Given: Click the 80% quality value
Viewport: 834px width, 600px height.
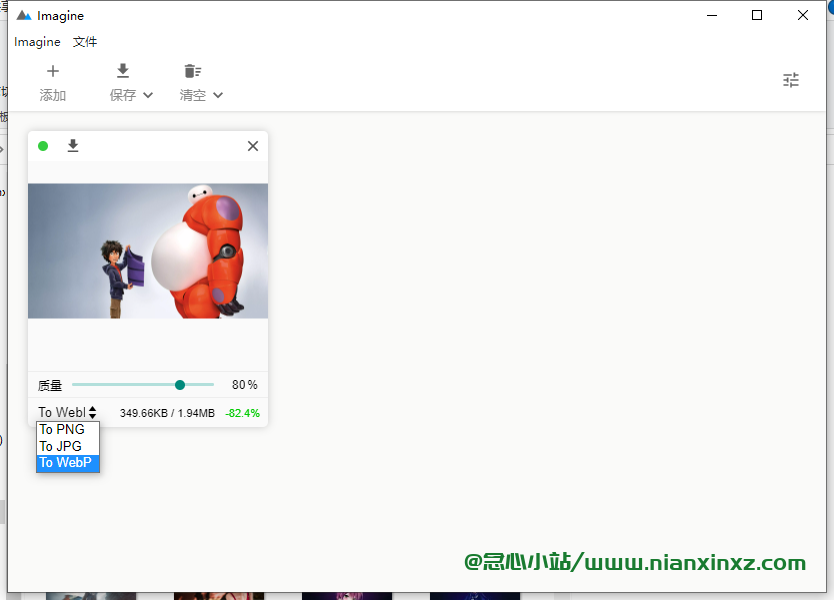Looking at the screenshot, I should tap(245, 385).
